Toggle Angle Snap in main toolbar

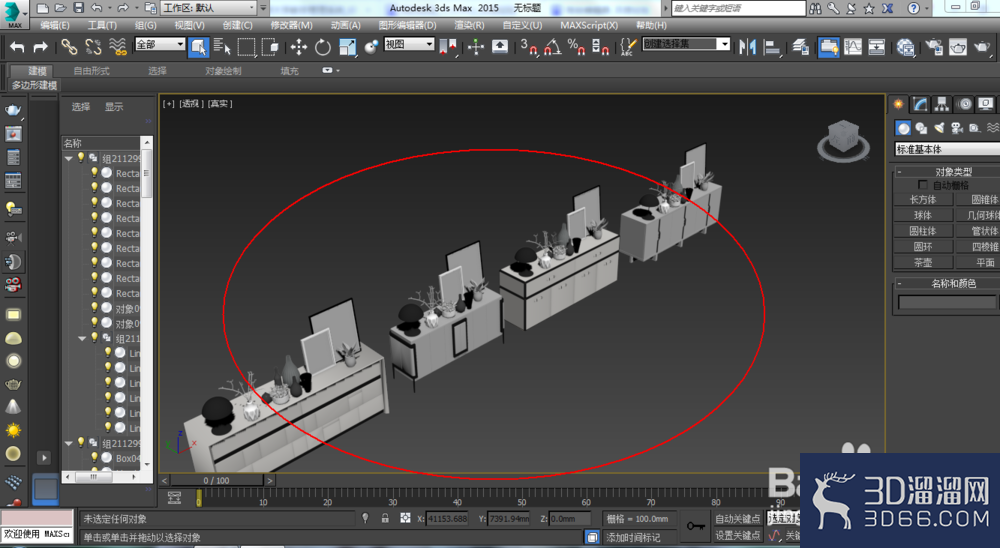(x=553, y=47)
